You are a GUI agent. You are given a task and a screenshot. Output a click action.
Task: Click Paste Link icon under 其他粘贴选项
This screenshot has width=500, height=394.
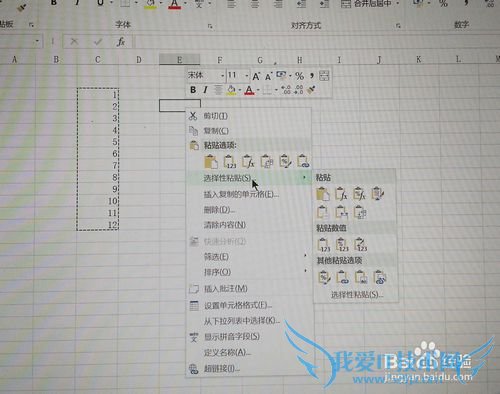click(x=343, y=277)
